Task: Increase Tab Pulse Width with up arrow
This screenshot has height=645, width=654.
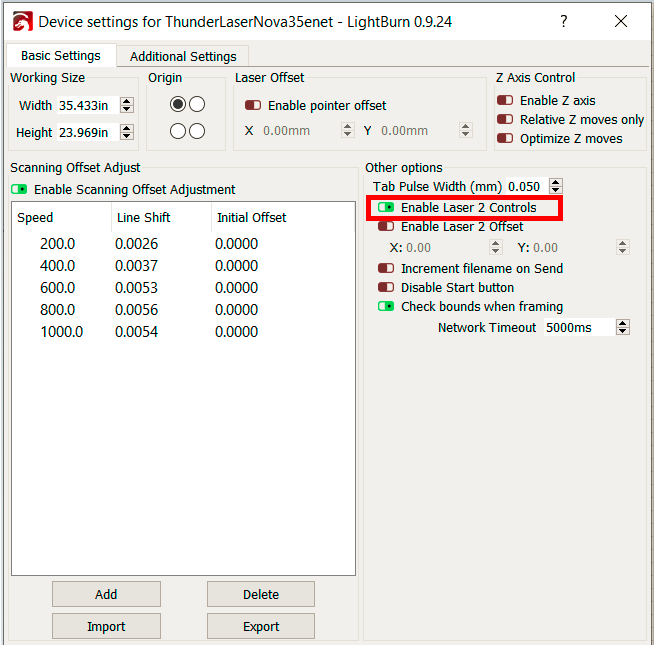Action: tap(556, 182)
